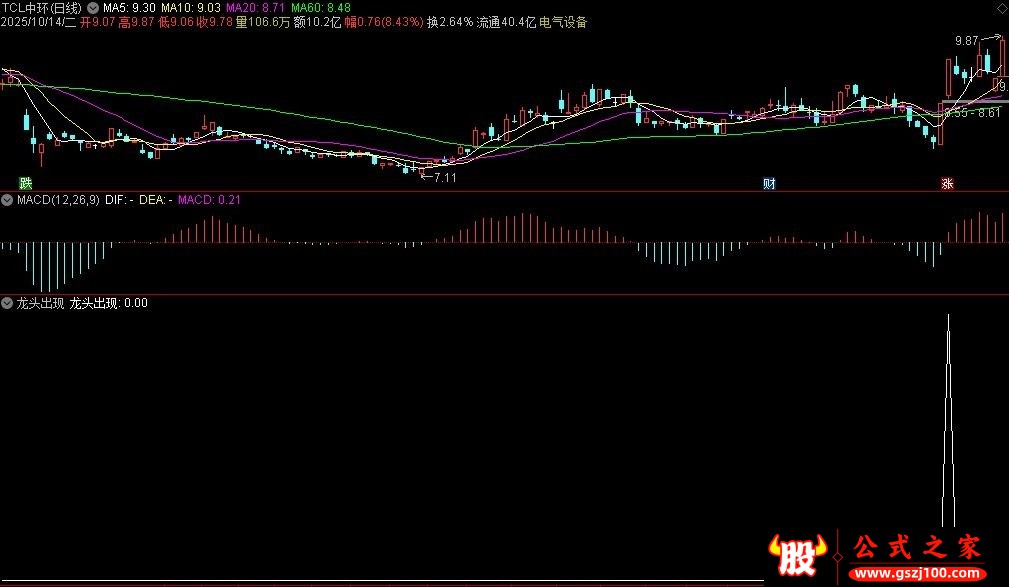This screenshot has height=587, width=1009.
Task: Open the MACD indicator dropdown arrow
Action: coord(7,200)
